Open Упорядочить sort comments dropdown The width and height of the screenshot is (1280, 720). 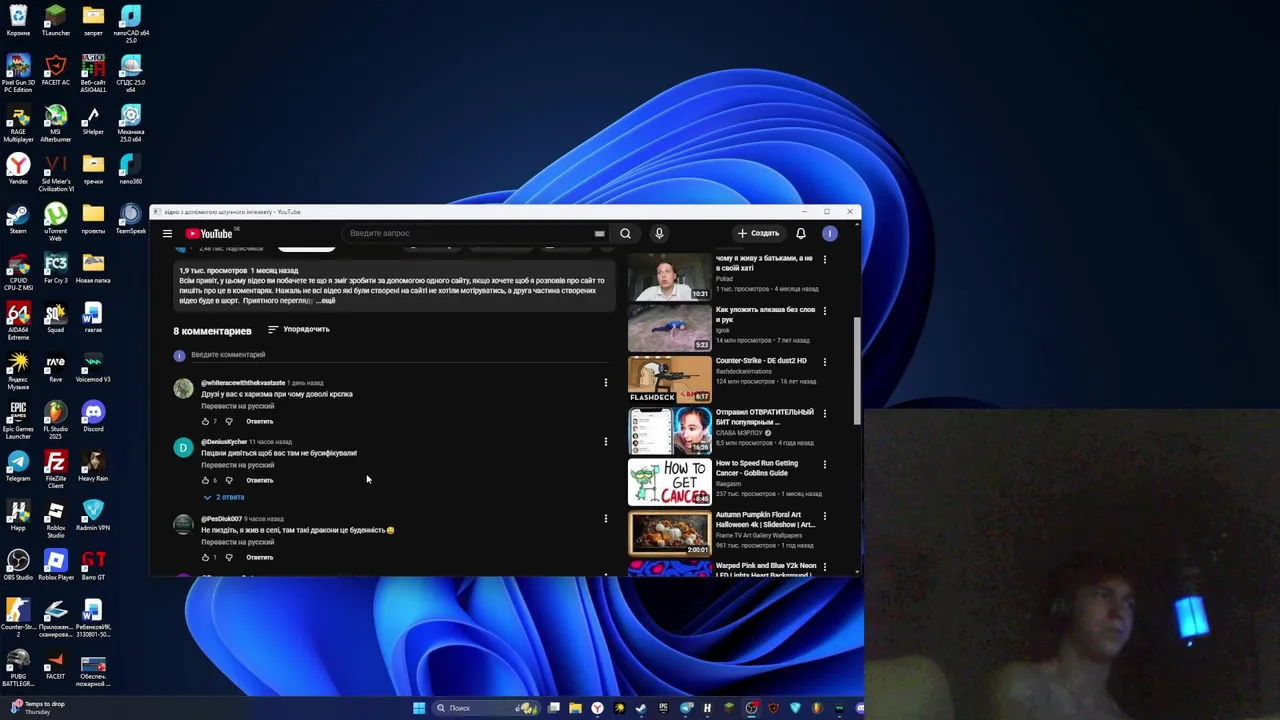(x=298, y=329)
